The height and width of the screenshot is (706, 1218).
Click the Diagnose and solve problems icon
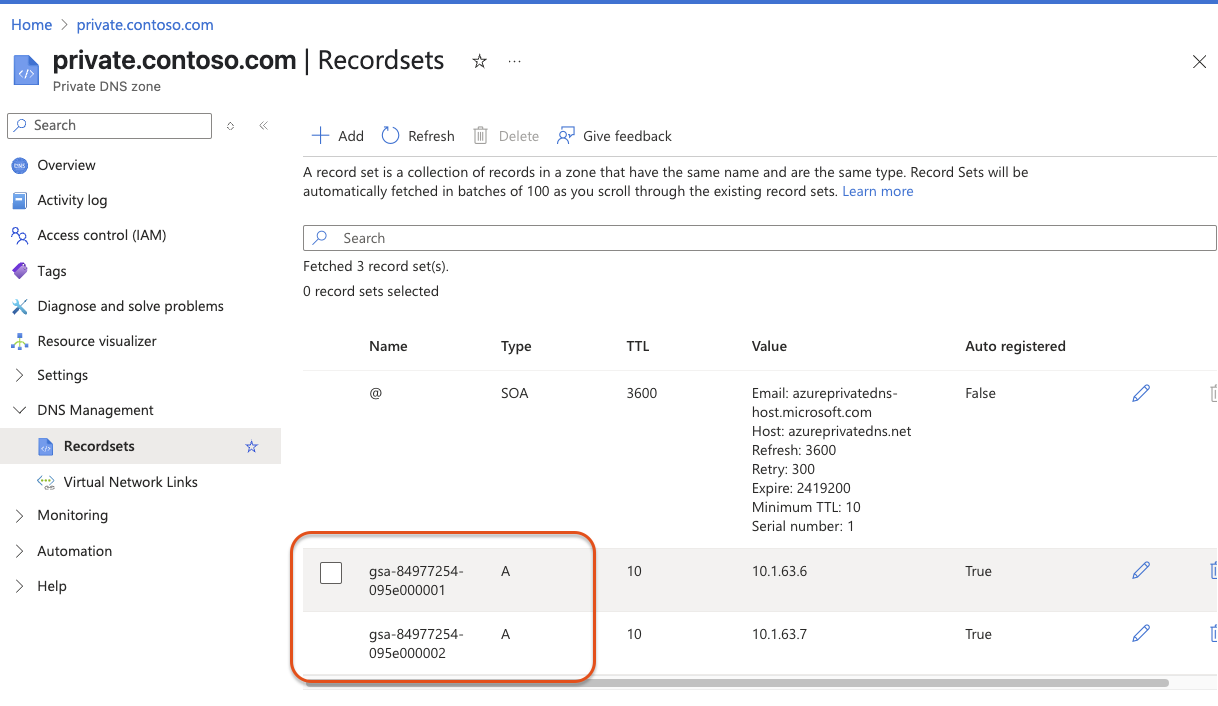tap(19, 306)
